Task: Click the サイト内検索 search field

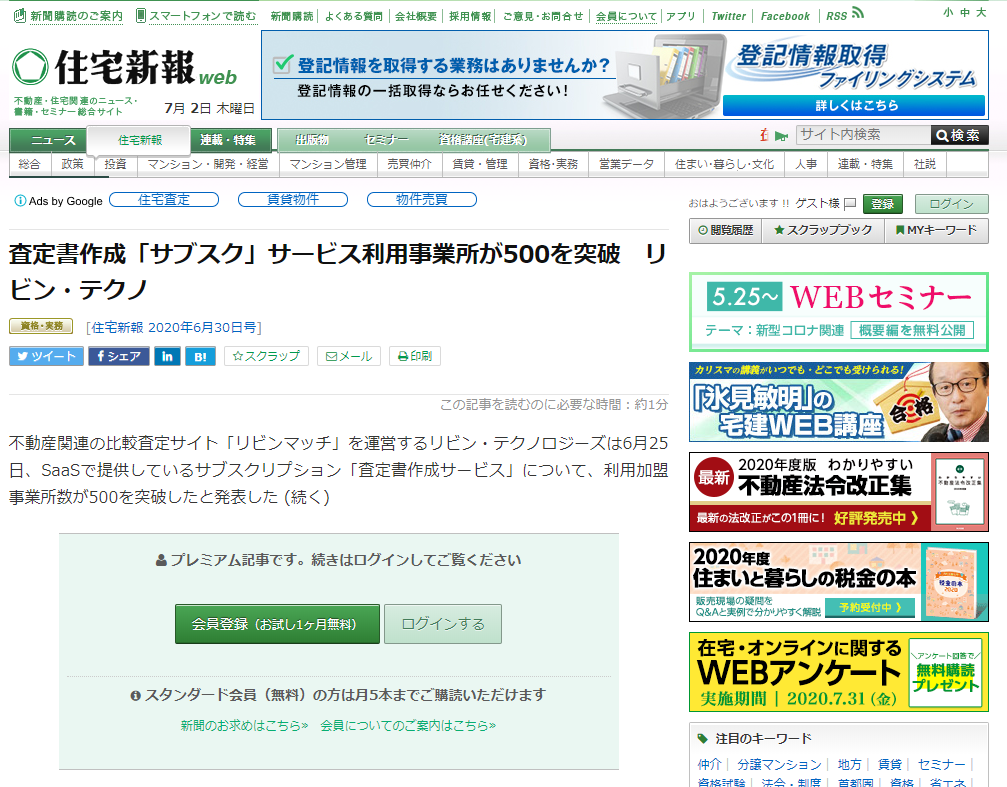Action: 863,135
